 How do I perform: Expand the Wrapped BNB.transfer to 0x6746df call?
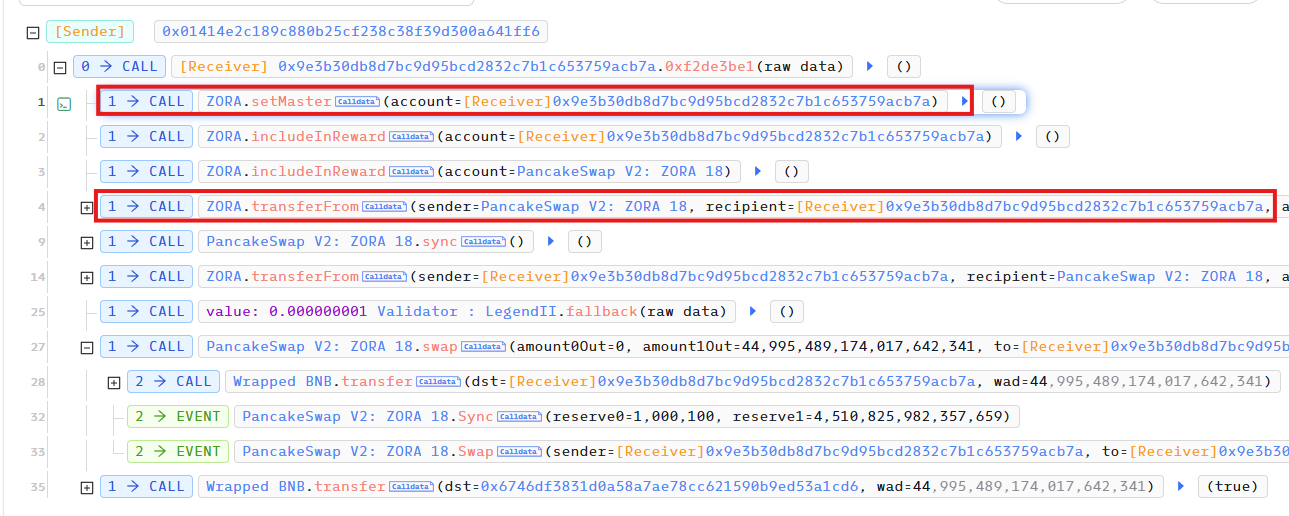coord(87,487)
